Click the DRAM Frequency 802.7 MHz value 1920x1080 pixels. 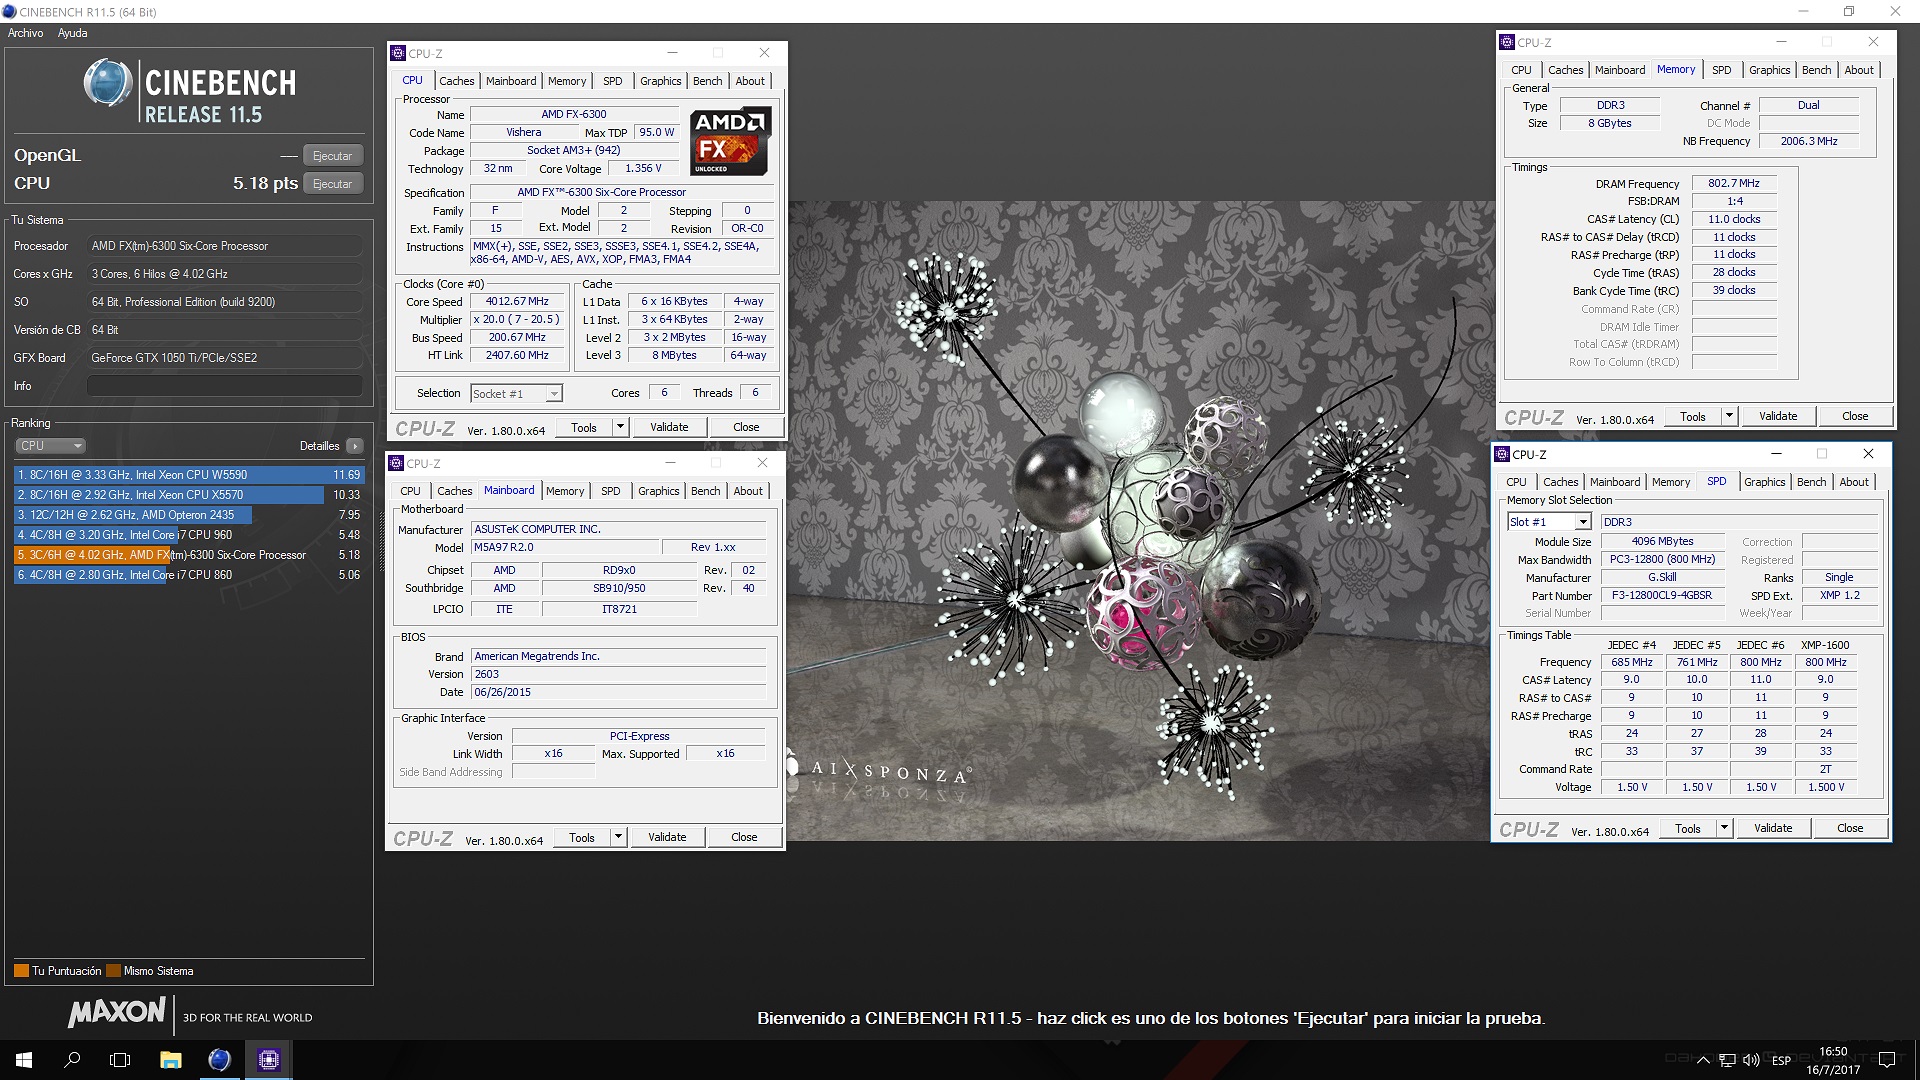1734,183
